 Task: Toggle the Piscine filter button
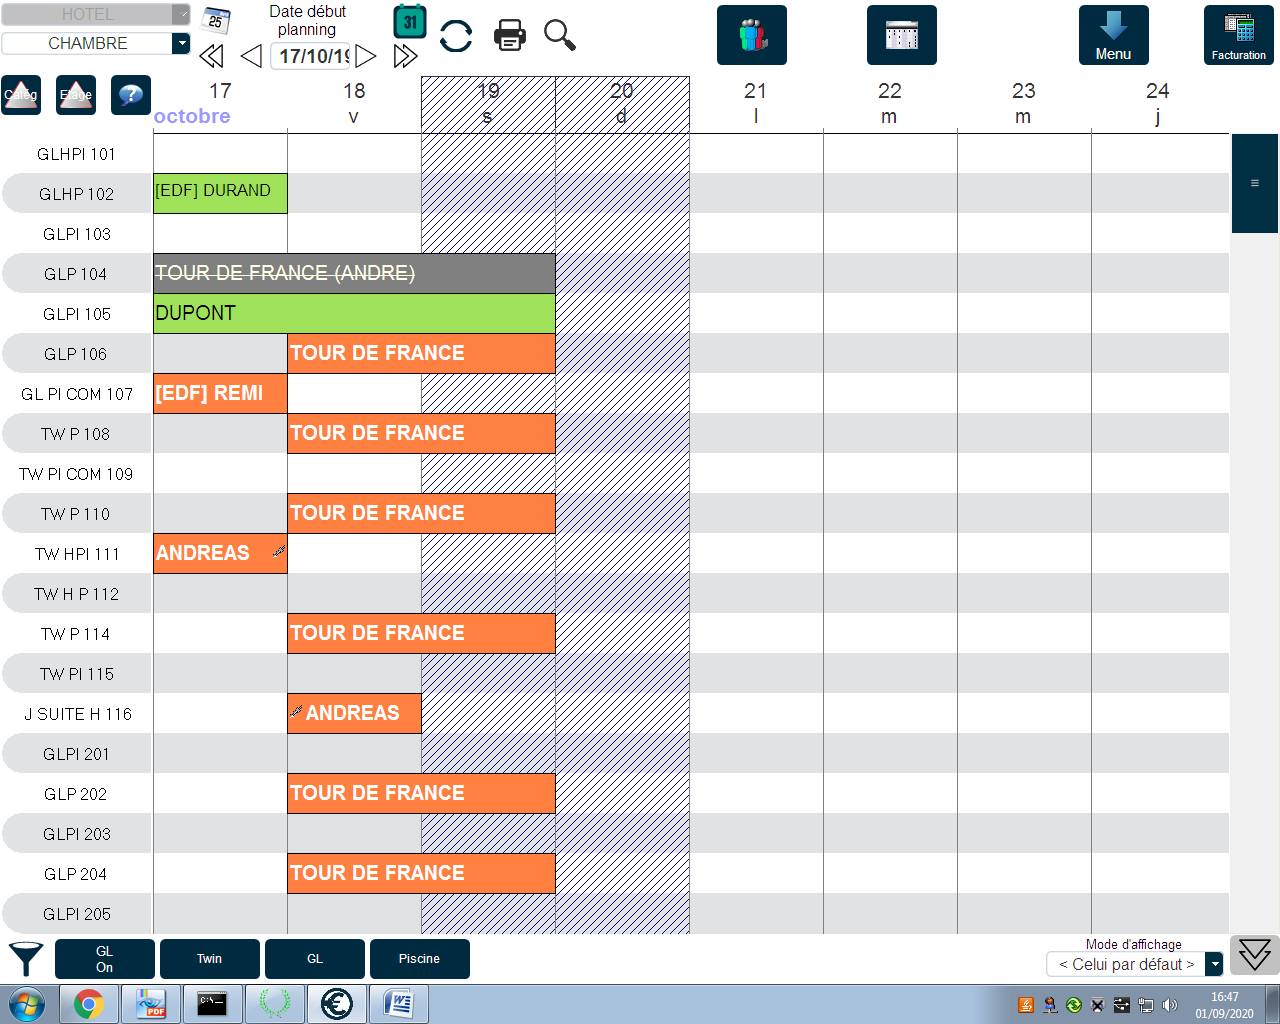pos(419,959)
